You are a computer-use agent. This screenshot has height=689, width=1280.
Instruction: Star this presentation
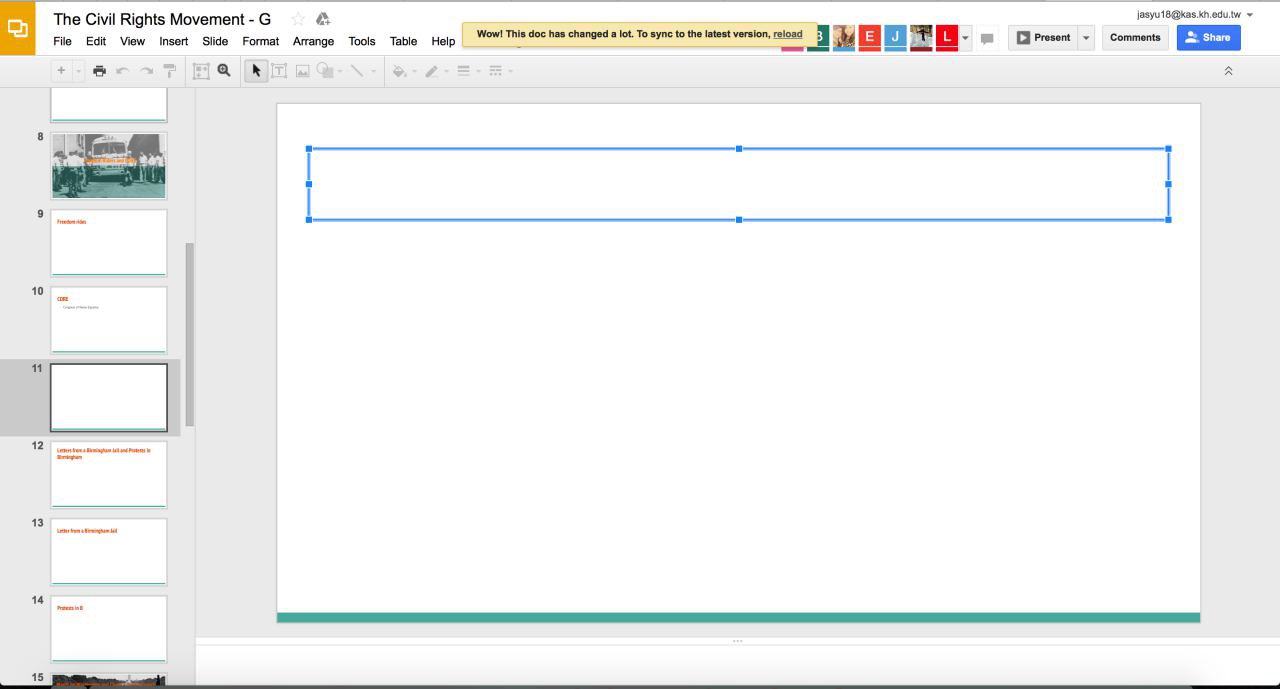tap(297, 19)
